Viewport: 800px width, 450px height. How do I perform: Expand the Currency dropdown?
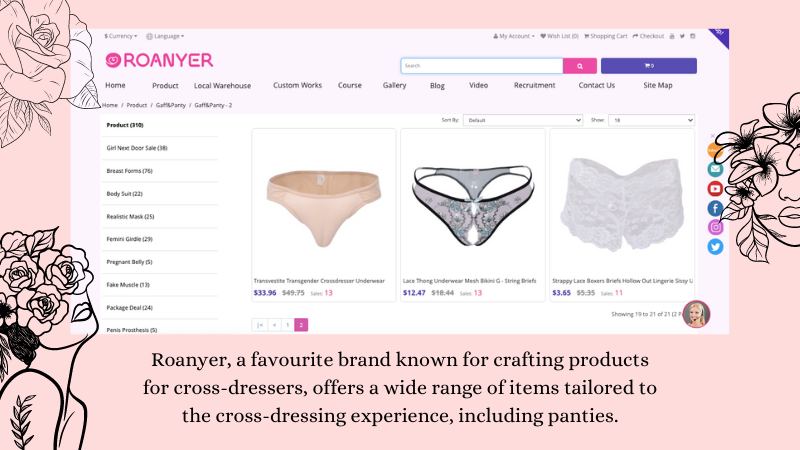tap(120, 36)
